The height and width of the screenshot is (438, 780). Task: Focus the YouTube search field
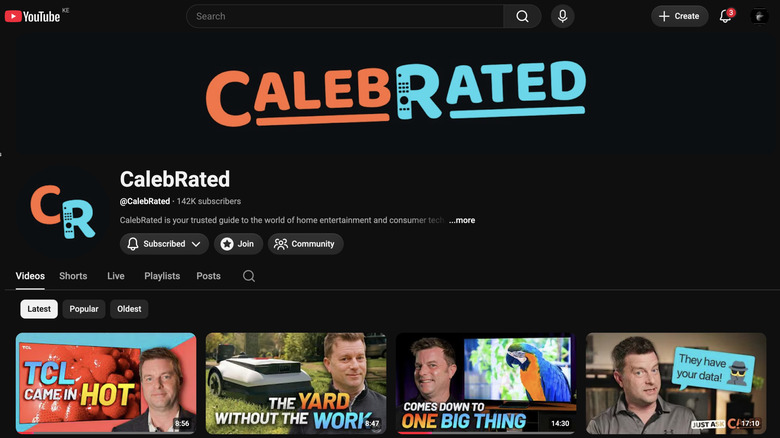point(345,16)
